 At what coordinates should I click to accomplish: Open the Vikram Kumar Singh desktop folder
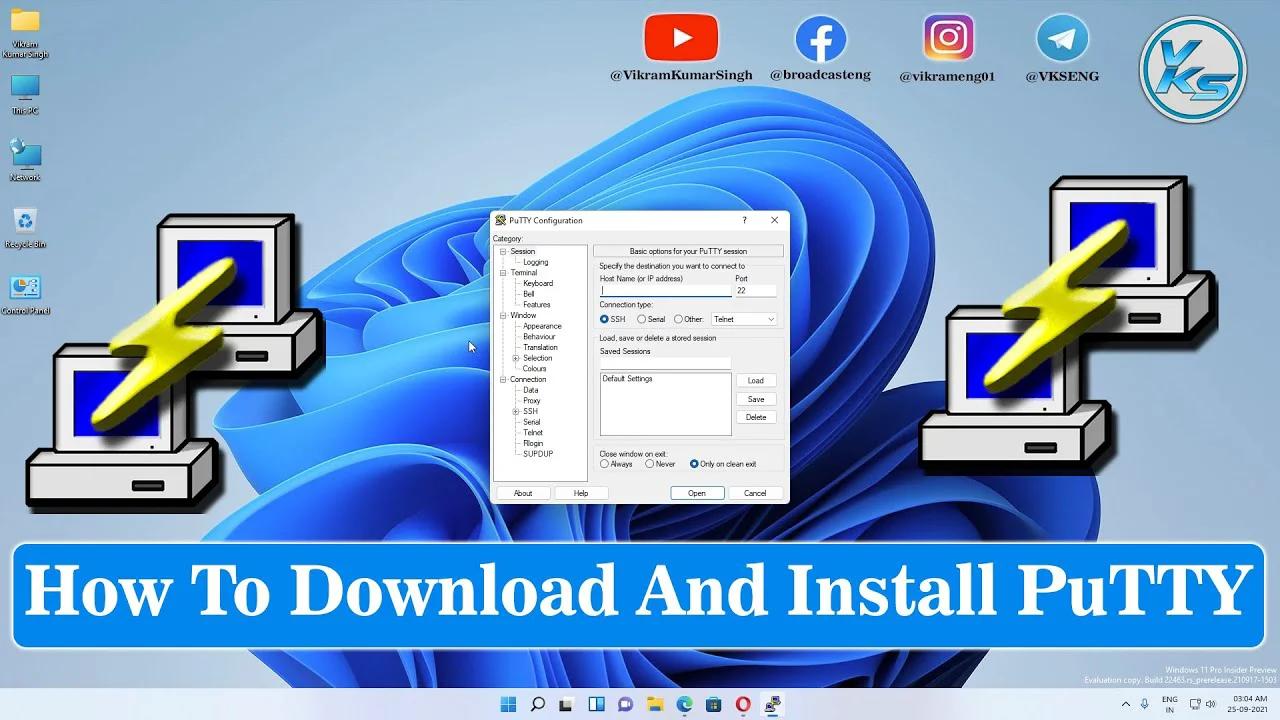(x=25, y=33)
